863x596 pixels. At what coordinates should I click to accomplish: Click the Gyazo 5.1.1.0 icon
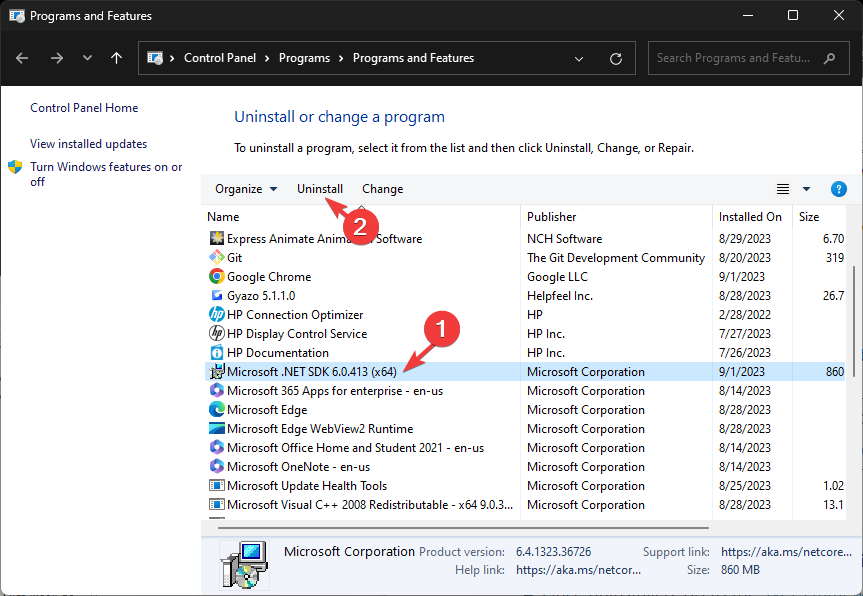click(217, 296)
